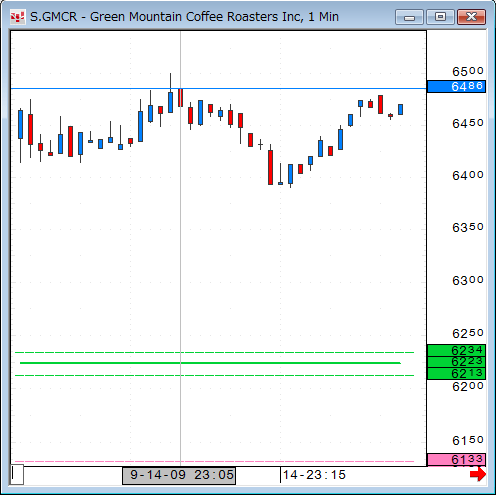Select the green 6213 price label
Viewport: 496px width, 495px height.
[456, 373]
